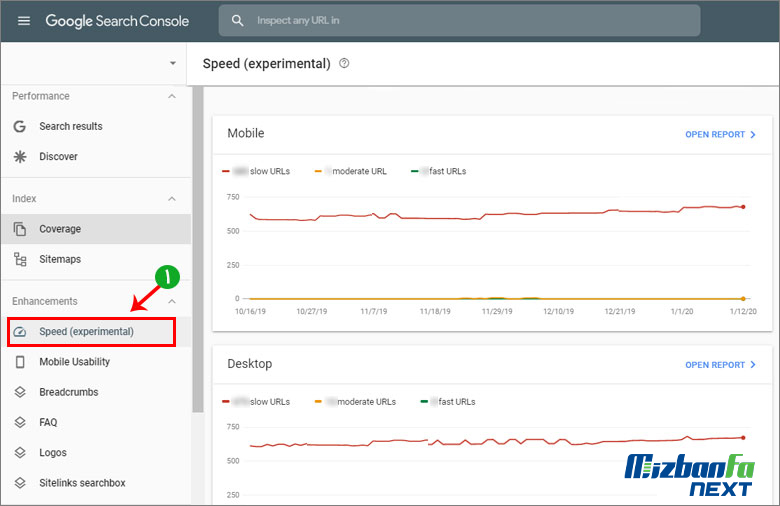The width and height of the screenshot is (780, 506).
Task: Open the hamburger main menu
Action: pos(24,20)
